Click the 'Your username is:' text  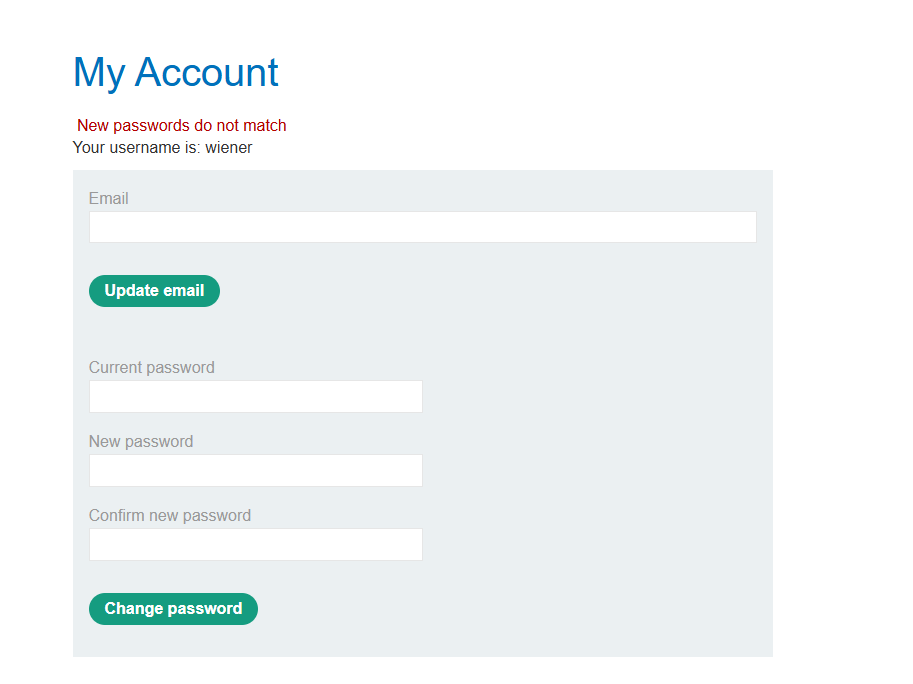[136, 147]
